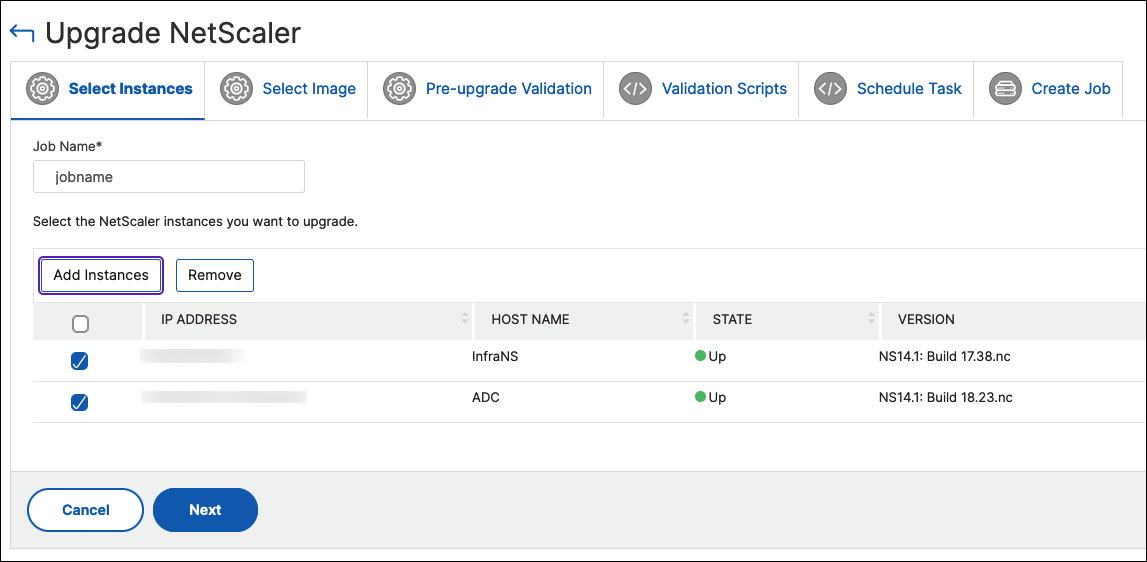Click the Up state text for ADC
Screen dimensions: 1147x562
(718, 398)
